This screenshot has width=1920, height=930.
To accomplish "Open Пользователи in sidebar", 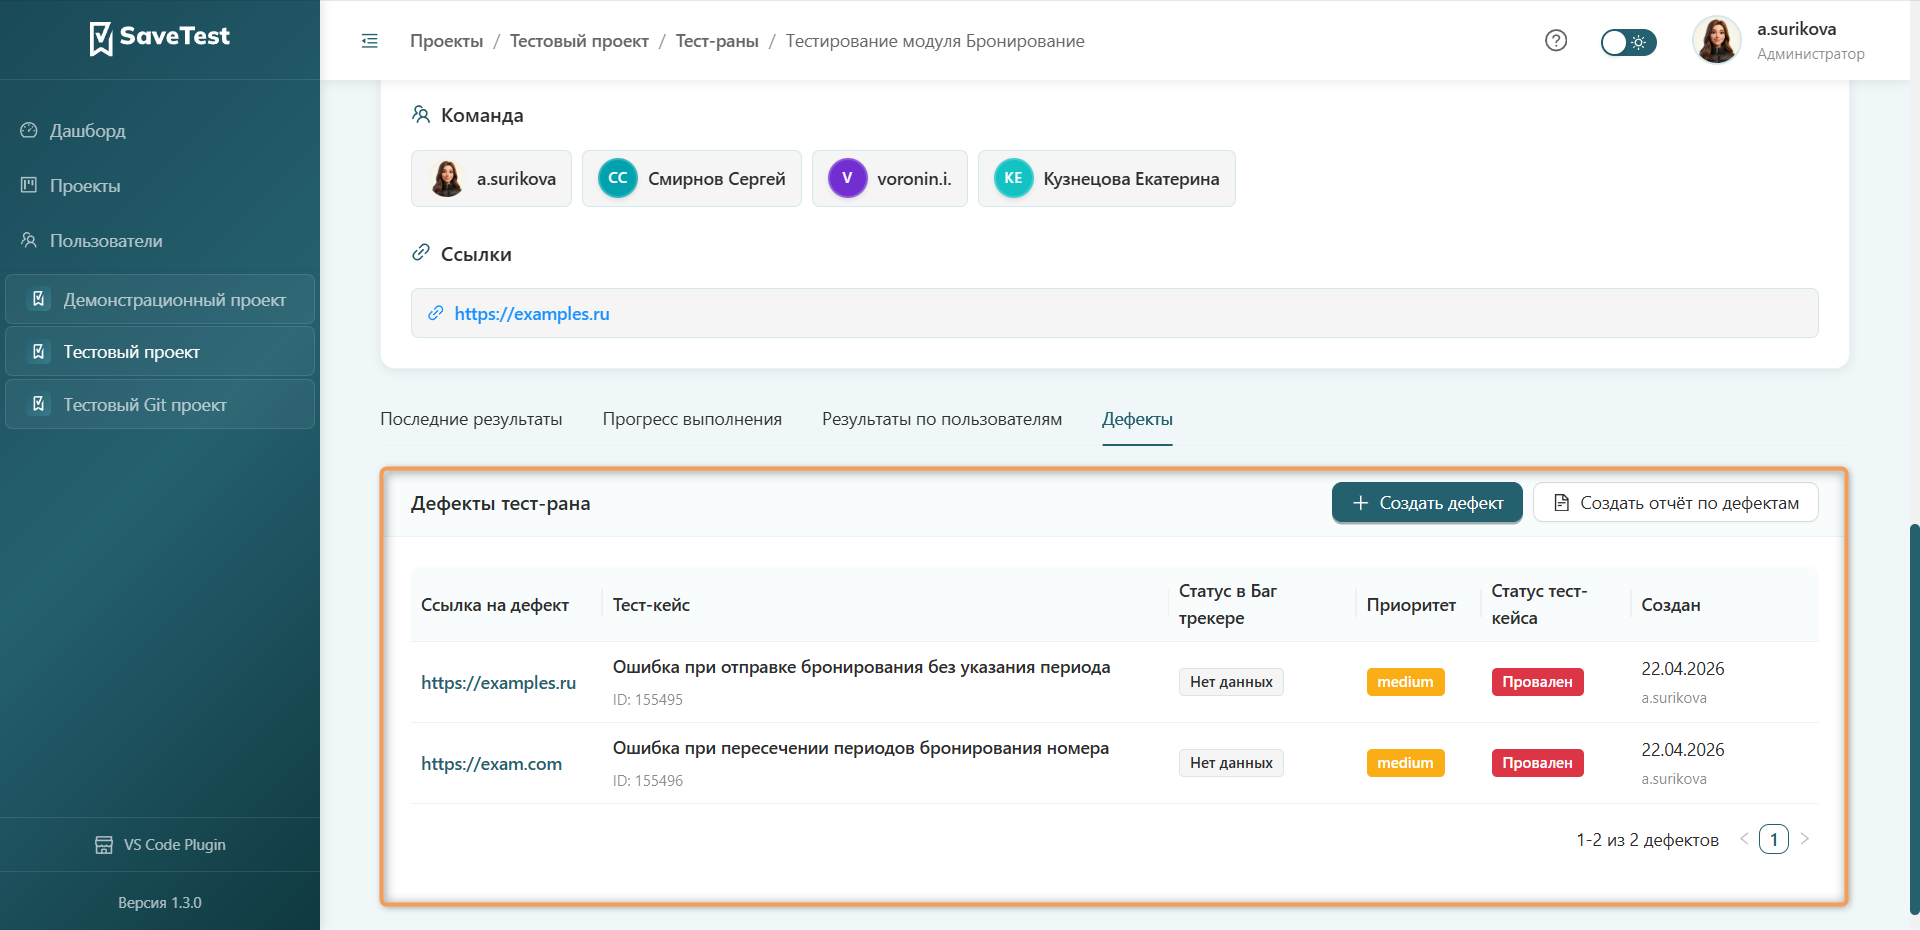I will (x=106, y=240).
